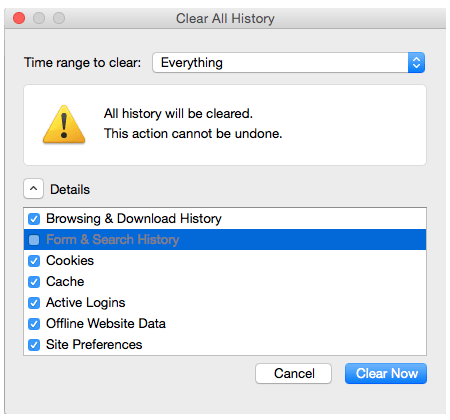Disable the Active Logins checkbox
The height and width of the screenshot is (420, 450).
(x=34, y=303)
